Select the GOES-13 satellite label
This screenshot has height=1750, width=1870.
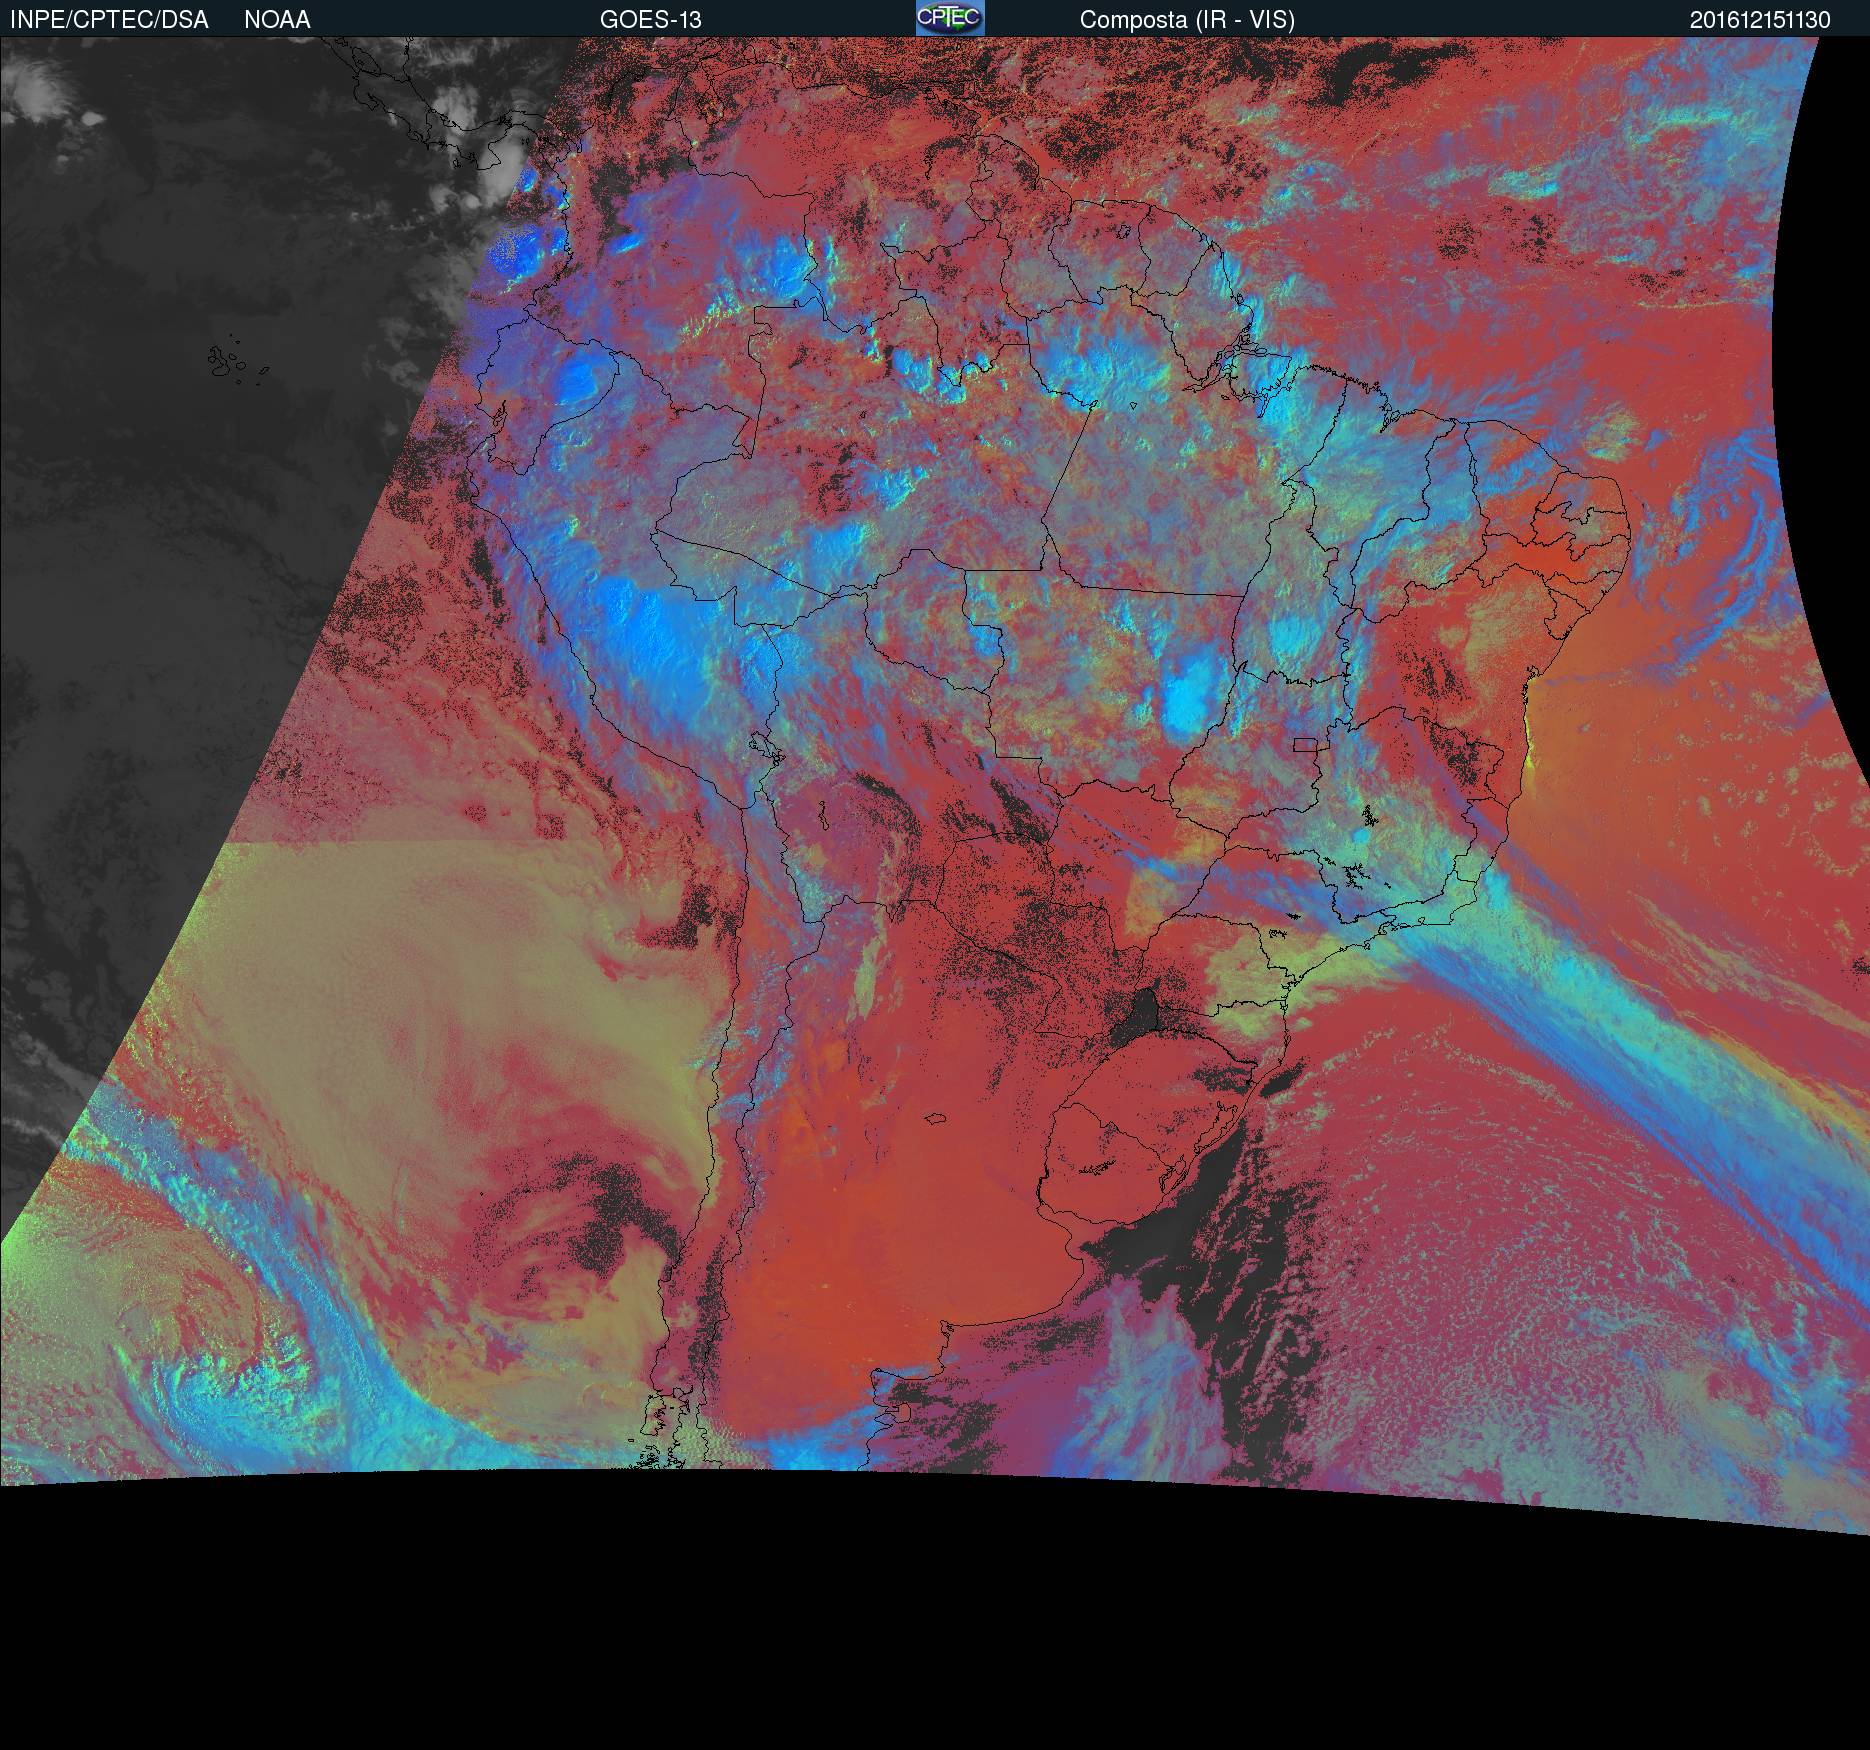(650, 20)
